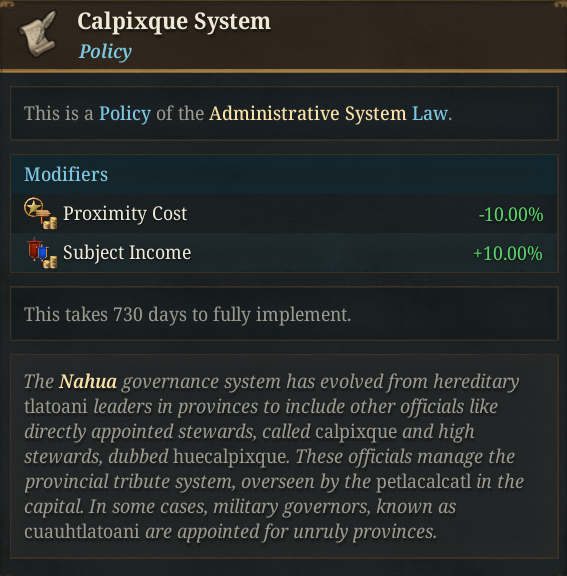Open the highlighted Nahua link
Viewport: 567px width, 576px height.
click(x=88, y=381)
